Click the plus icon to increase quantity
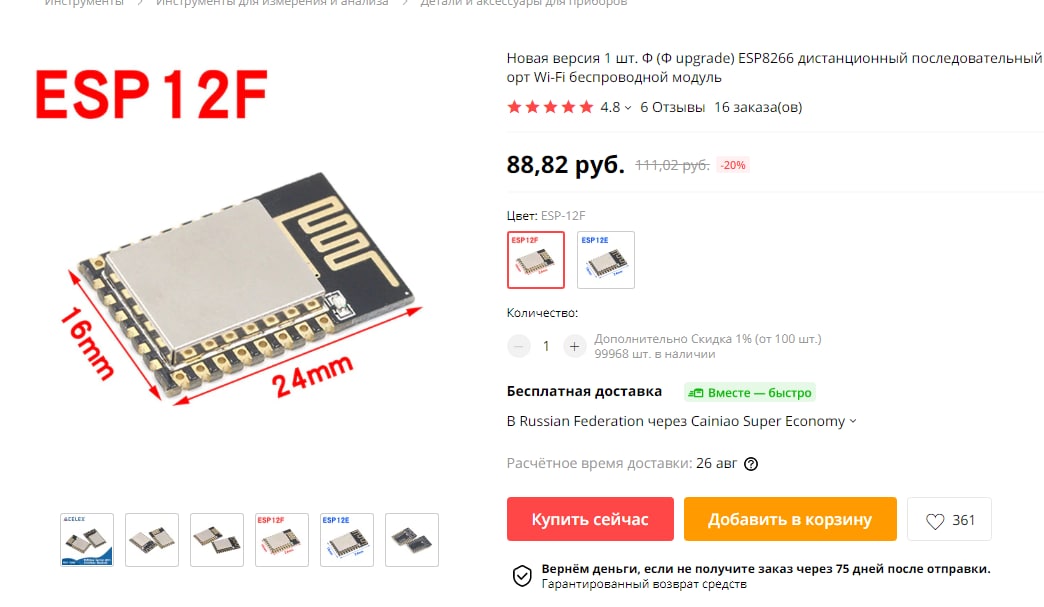This screenshot has width=1044, height=607. coord(574,346)
